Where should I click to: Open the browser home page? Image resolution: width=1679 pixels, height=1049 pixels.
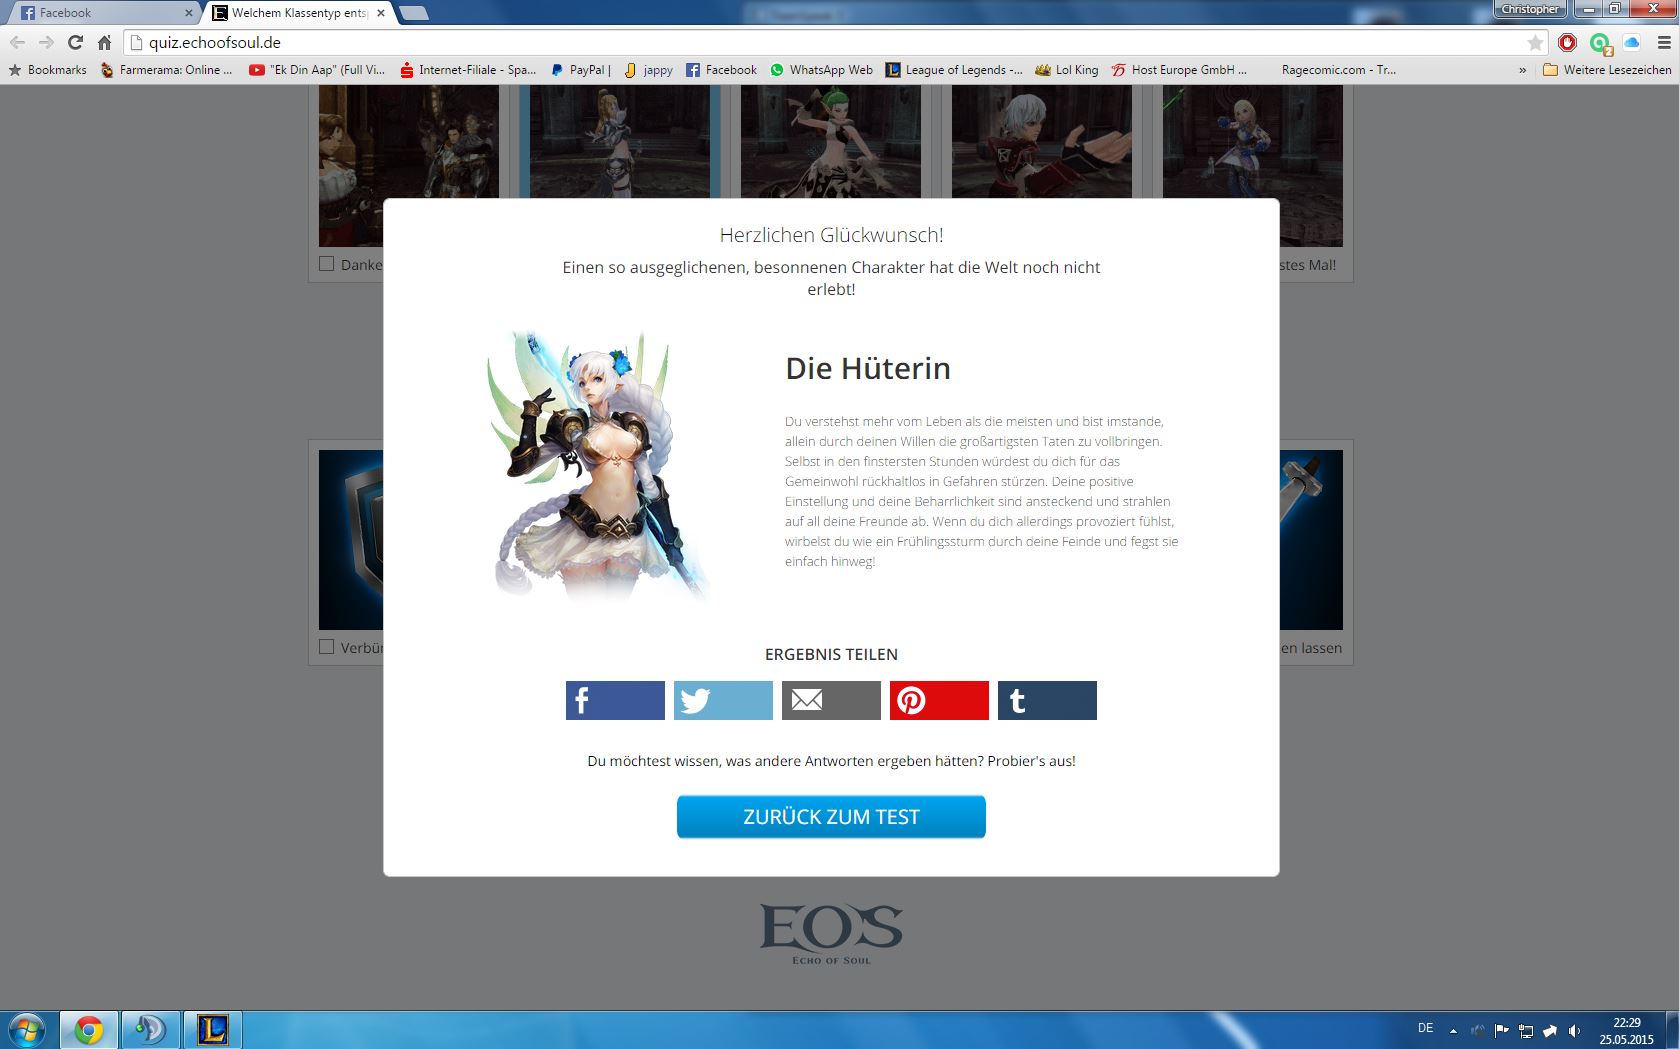tap(104, 42)
